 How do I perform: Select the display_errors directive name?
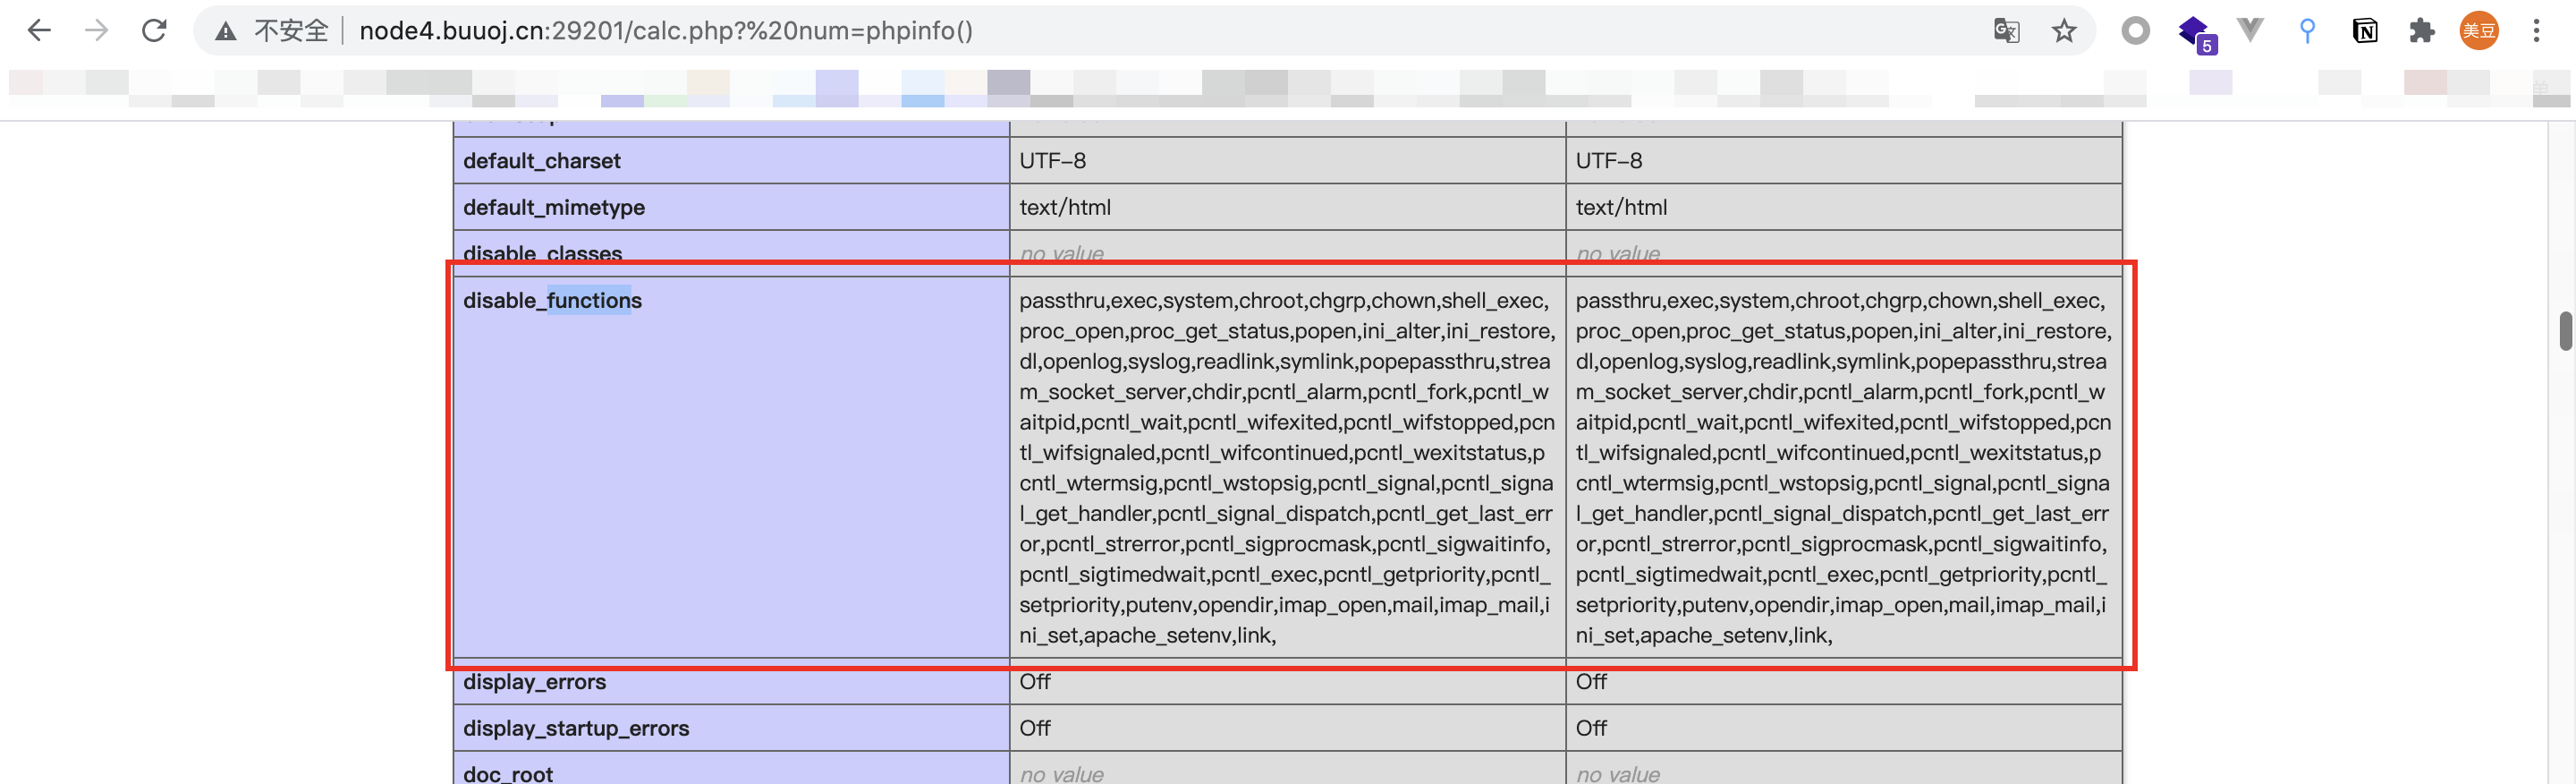click(534, 682)
